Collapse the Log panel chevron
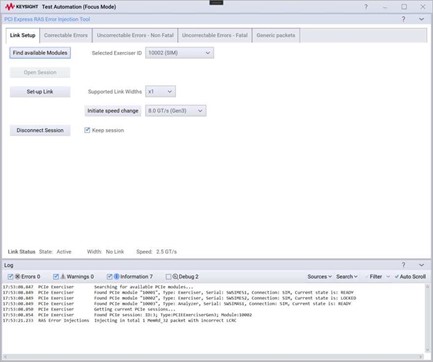 [422, 265]
